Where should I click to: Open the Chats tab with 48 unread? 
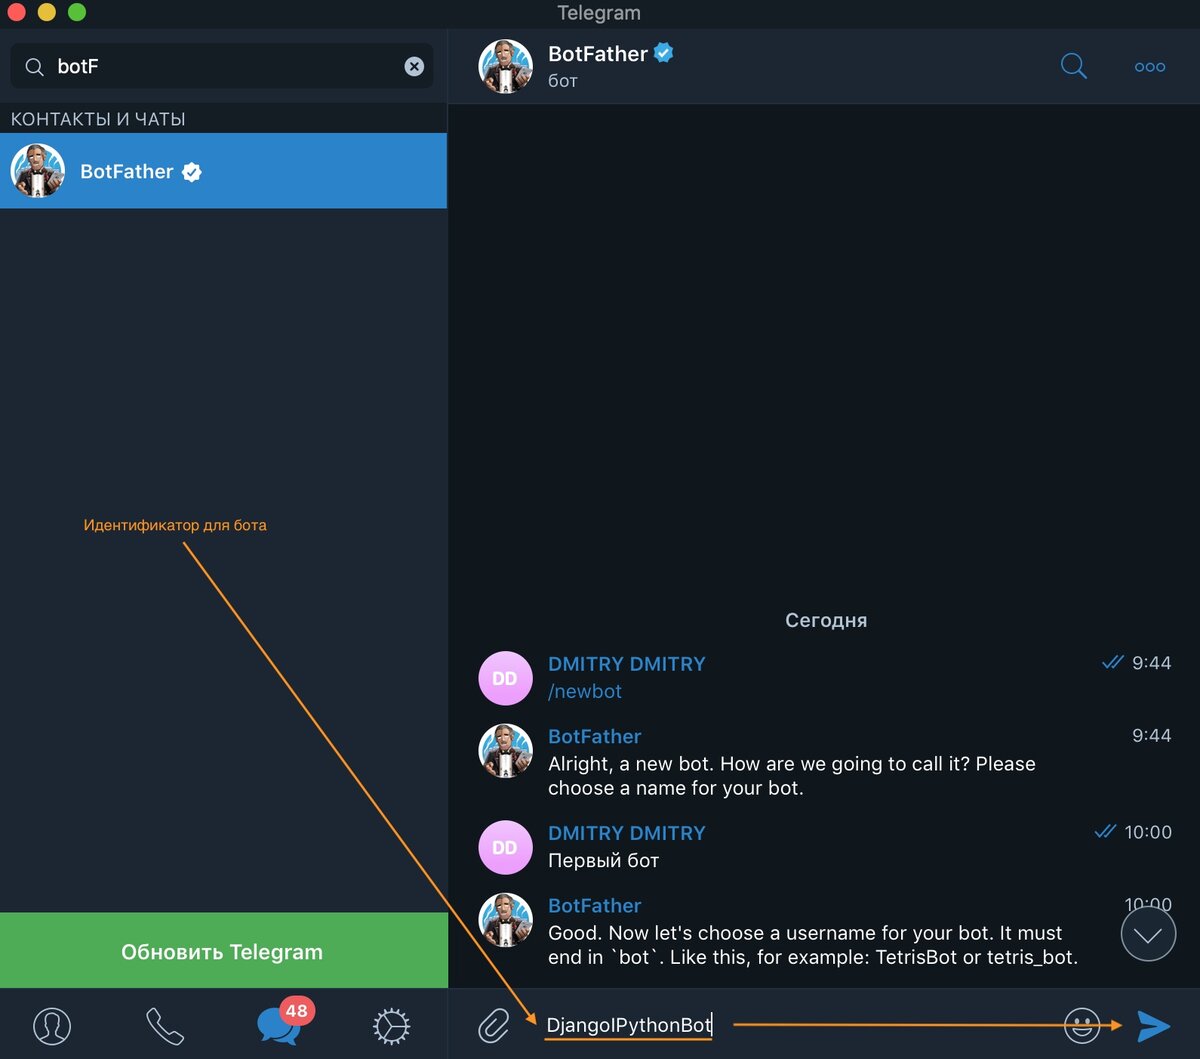pos(279,1026)
